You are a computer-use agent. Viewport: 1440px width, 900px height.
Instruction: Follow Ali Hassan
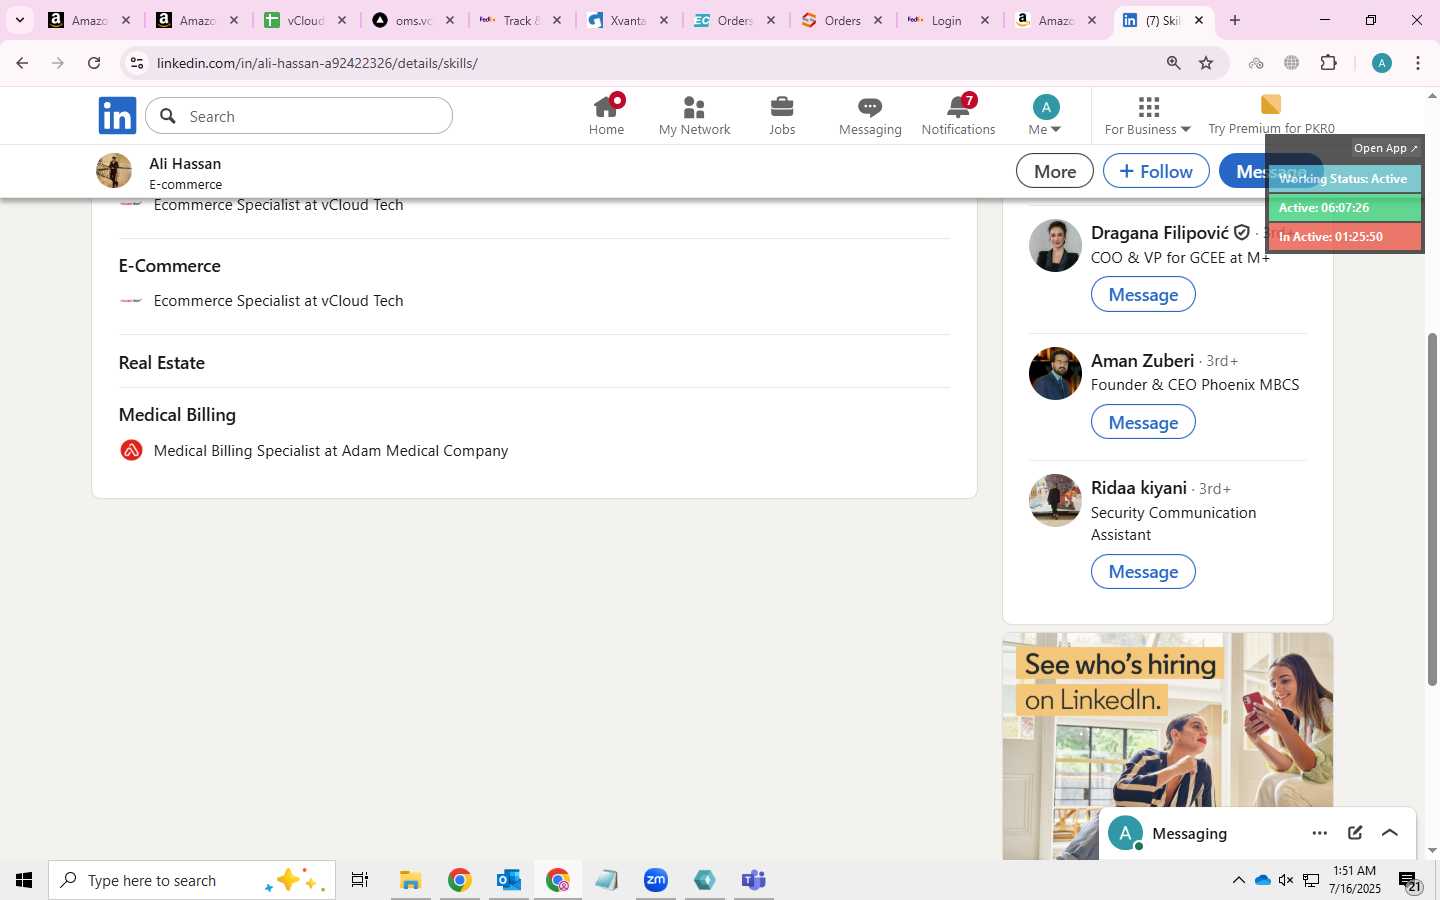(1156, 171)
